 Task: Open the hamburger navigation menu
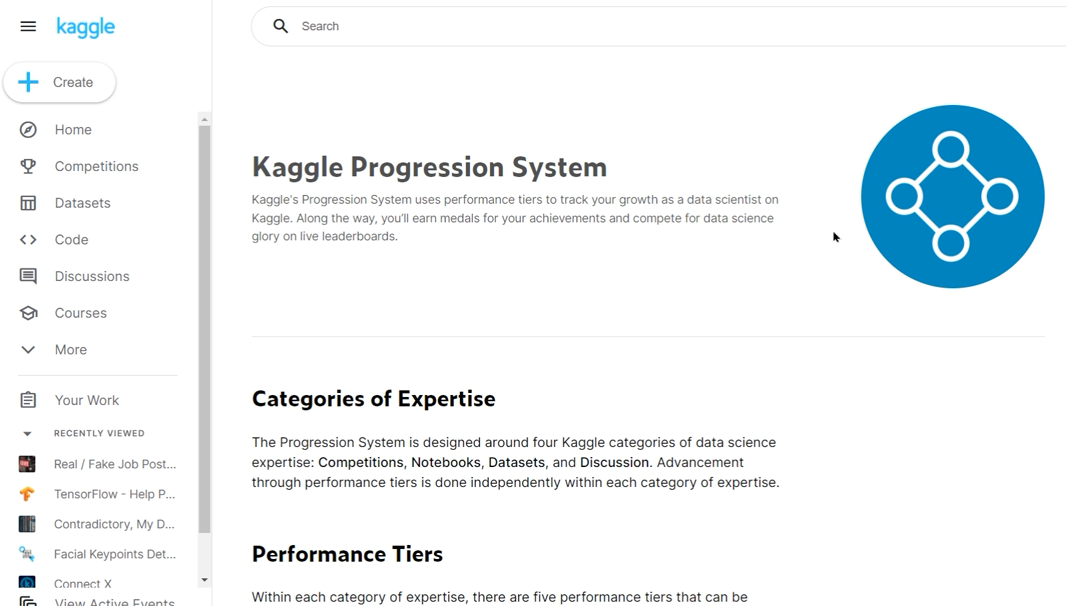click(x=28, y=27)
